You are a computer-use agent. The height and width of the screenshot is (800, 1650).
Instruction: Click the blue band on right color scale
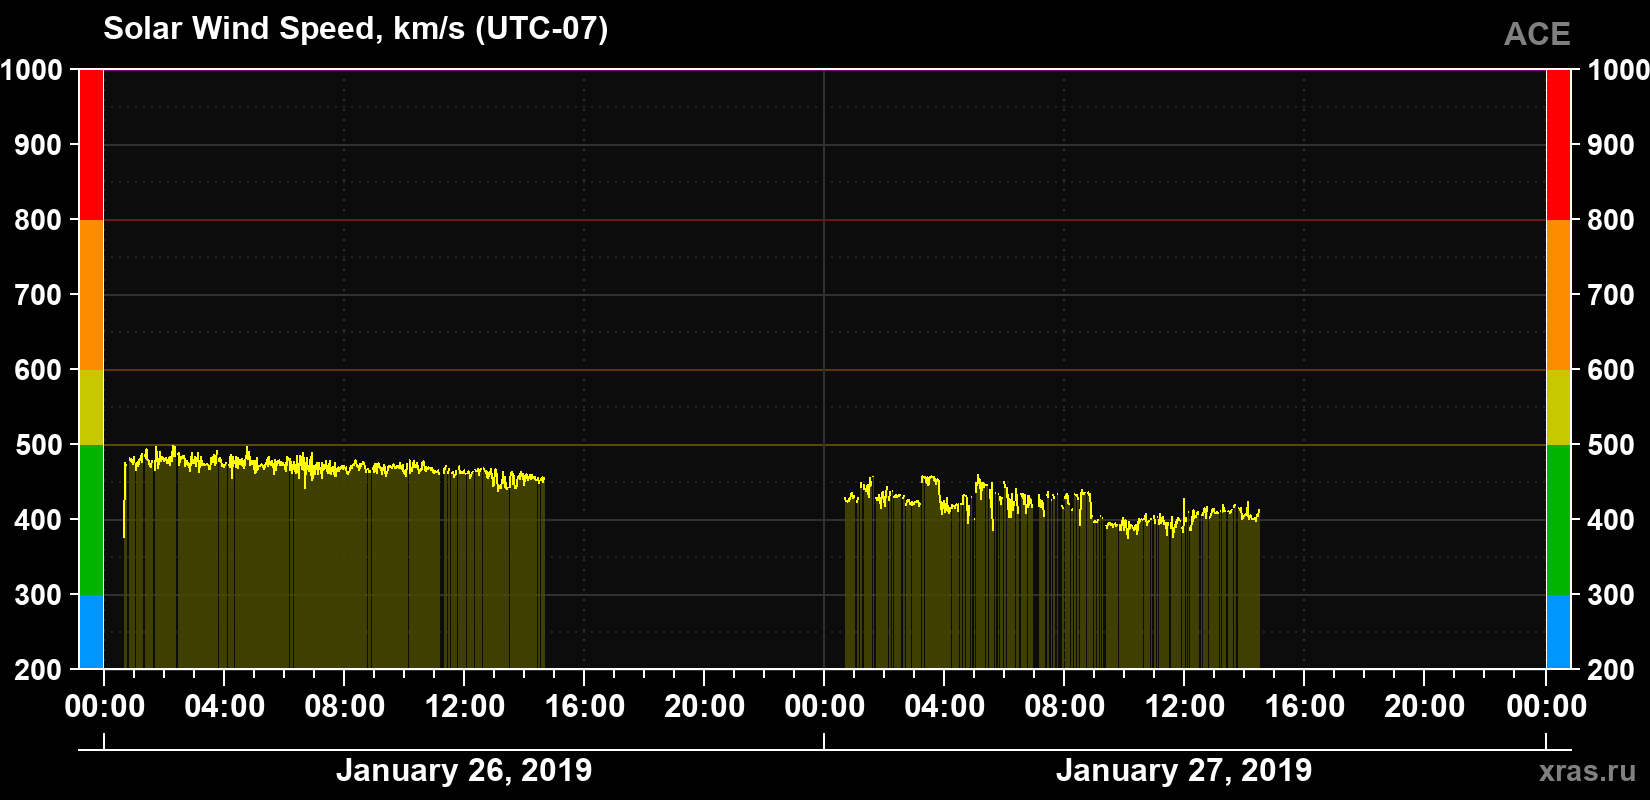tap(1558, 632)
